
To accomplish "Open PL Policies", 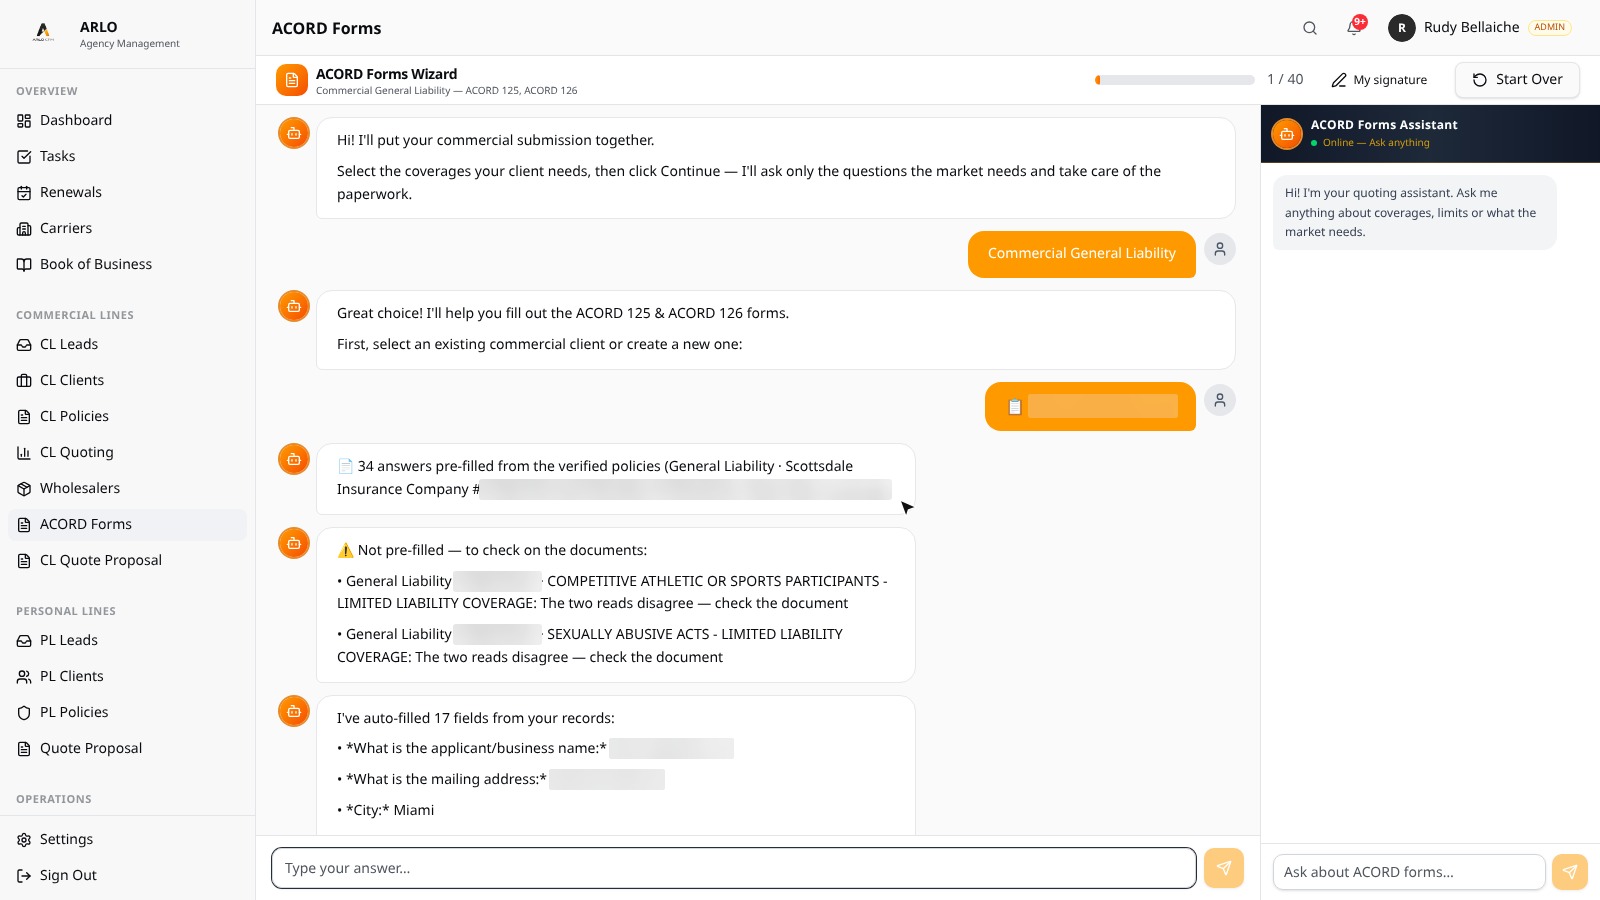I will click(127, 712).
